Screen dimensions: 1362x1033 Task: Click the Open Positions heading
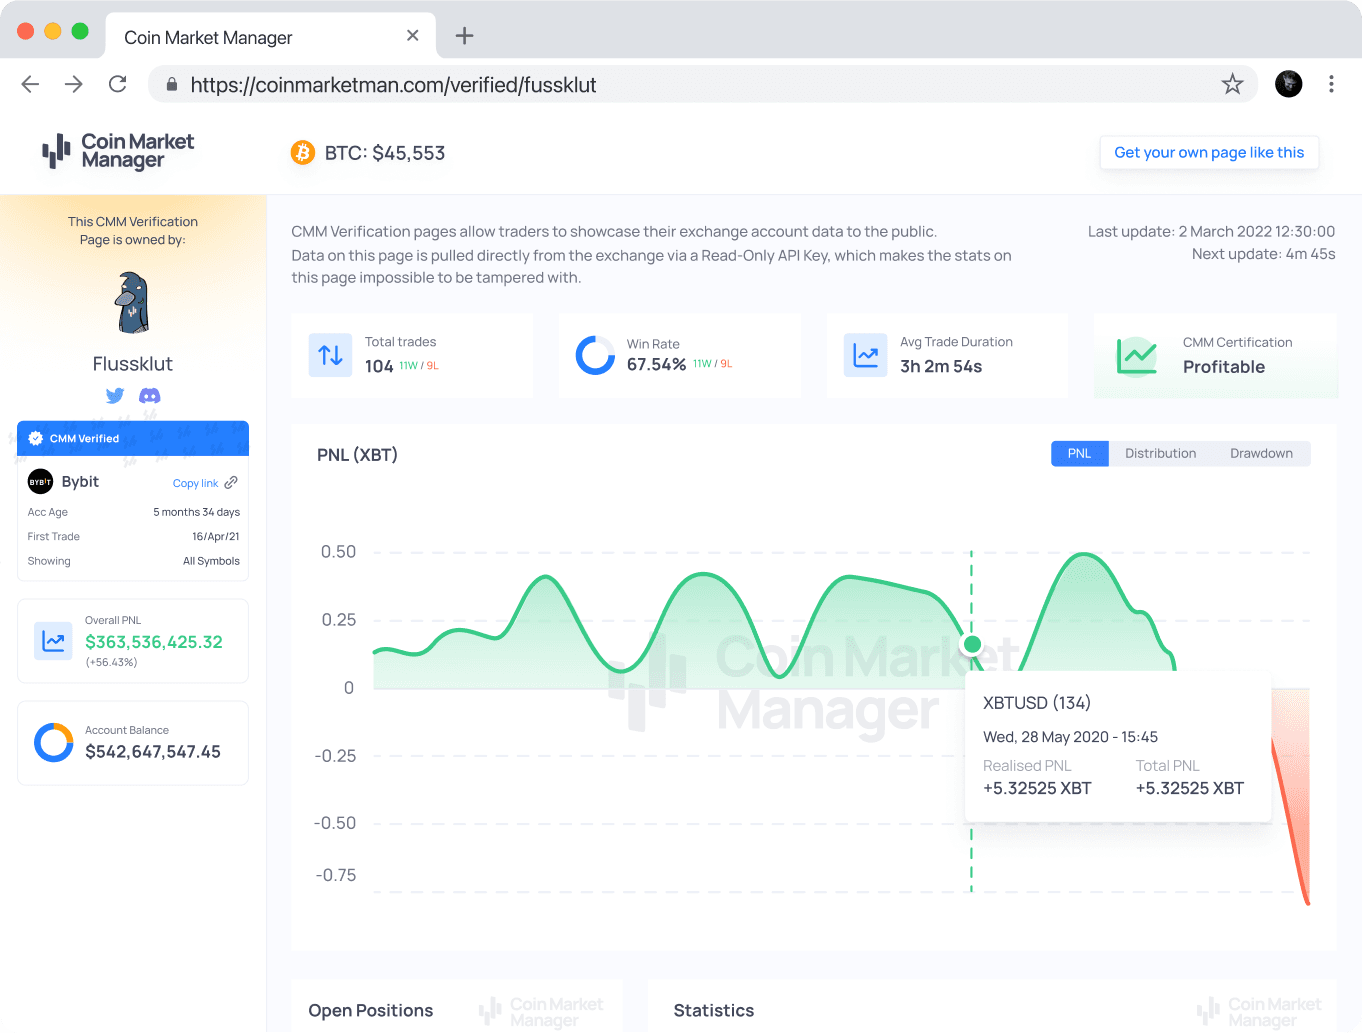(x=371, y=1011)
